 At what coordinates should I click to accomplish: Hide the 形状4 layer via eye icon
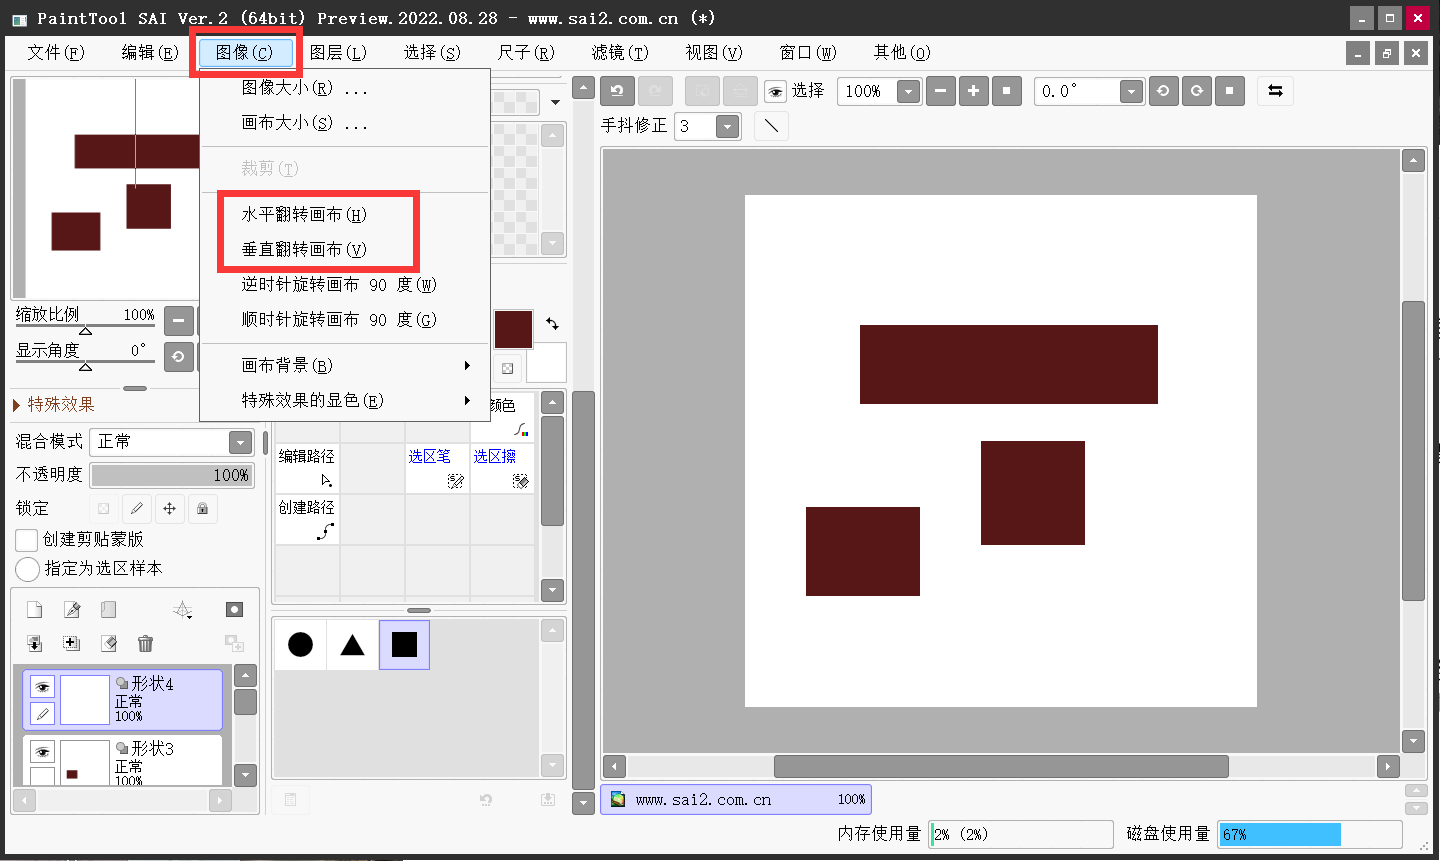pyautogui.click(x=42, y=687)
